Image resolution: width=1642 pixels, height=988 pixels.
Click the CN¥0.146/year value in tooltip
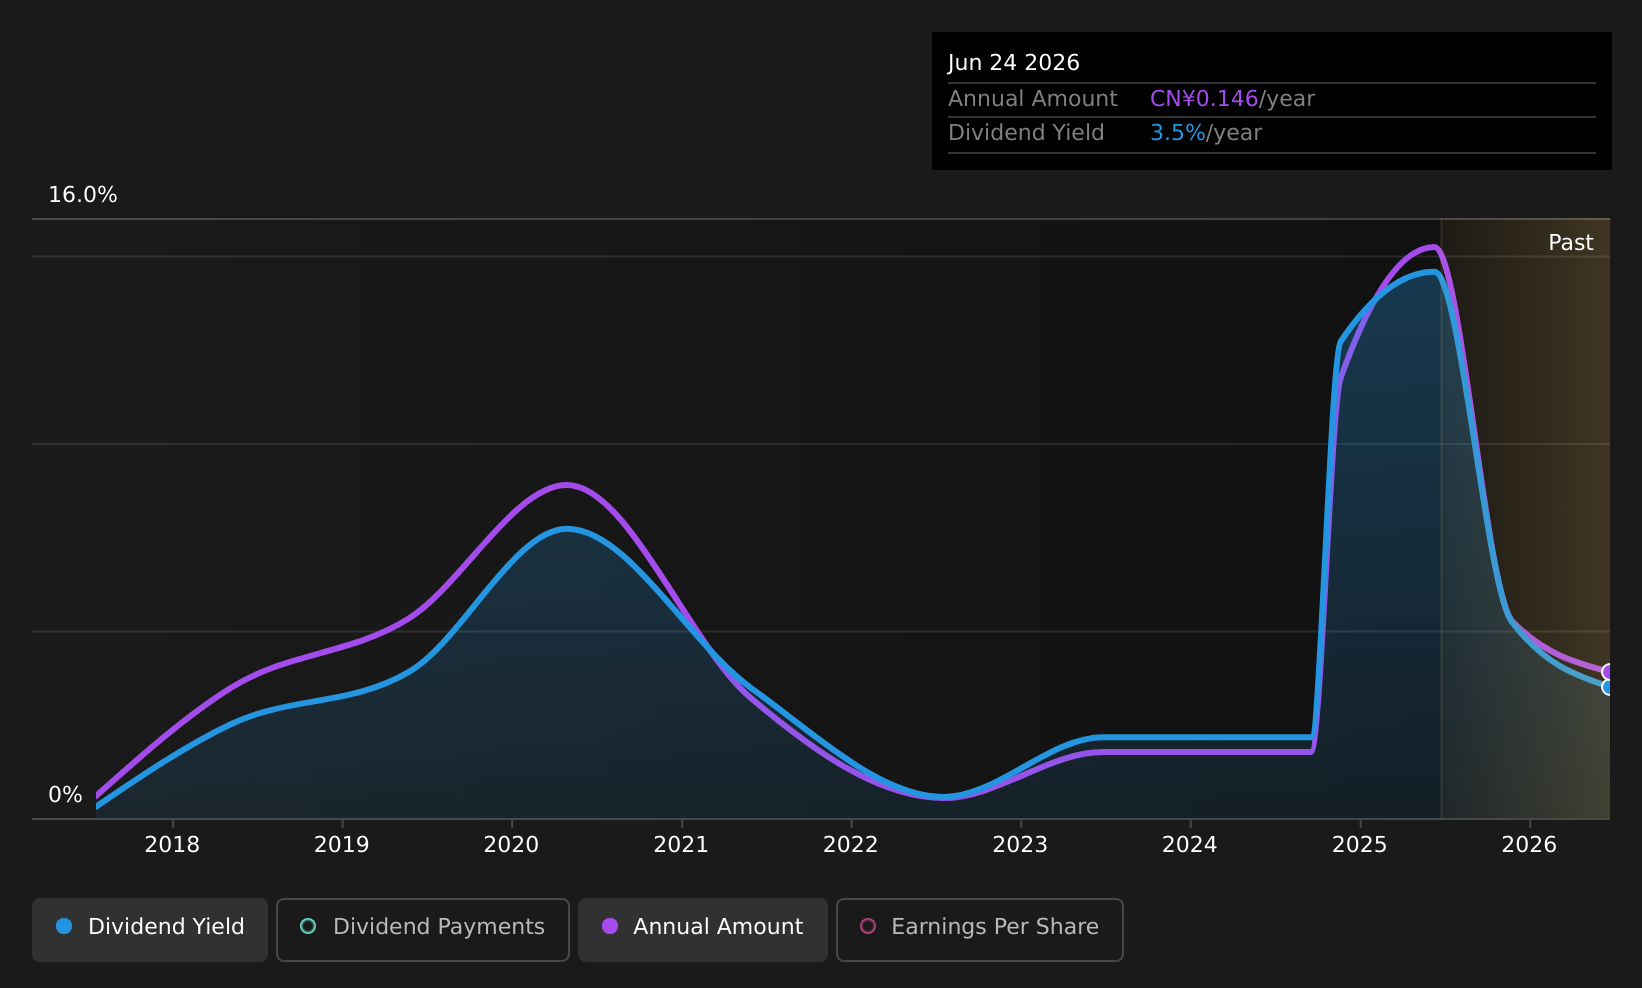pyautogui.click(x=1232, y=99)
